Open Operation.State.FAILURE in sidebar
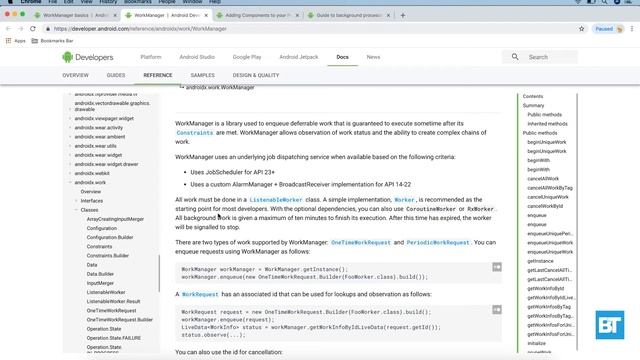The width and height of the screenshot is (640, 360). (113, 338)
